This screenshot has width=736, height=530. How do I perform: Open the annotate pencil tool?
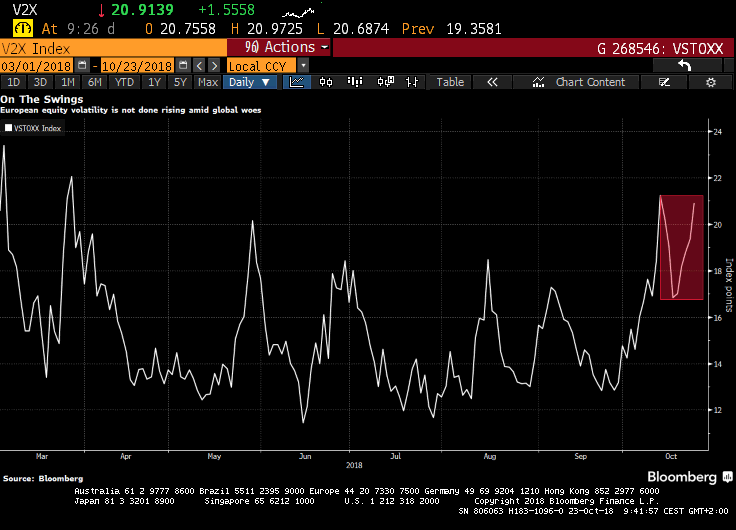(664, 82)
